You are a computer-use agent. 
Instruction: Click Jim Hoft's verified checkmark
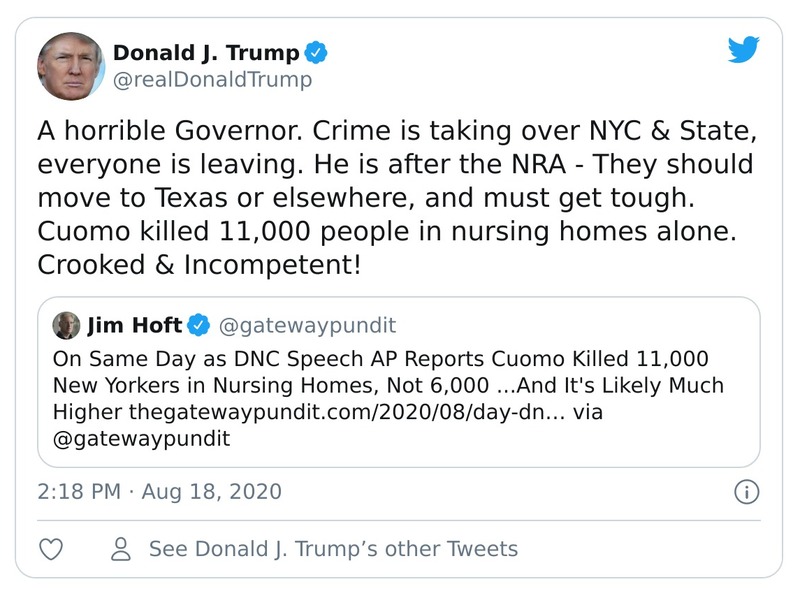pos(199,324)
